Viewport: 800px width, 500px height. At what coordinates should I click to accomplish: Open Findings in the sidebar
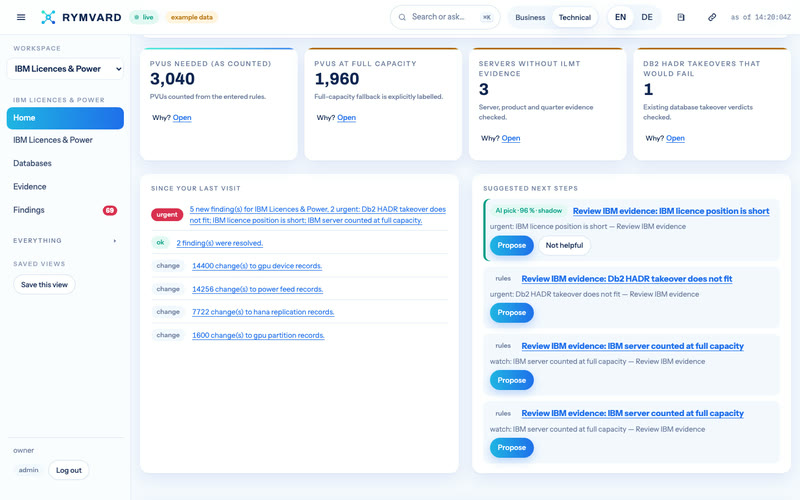65,210
